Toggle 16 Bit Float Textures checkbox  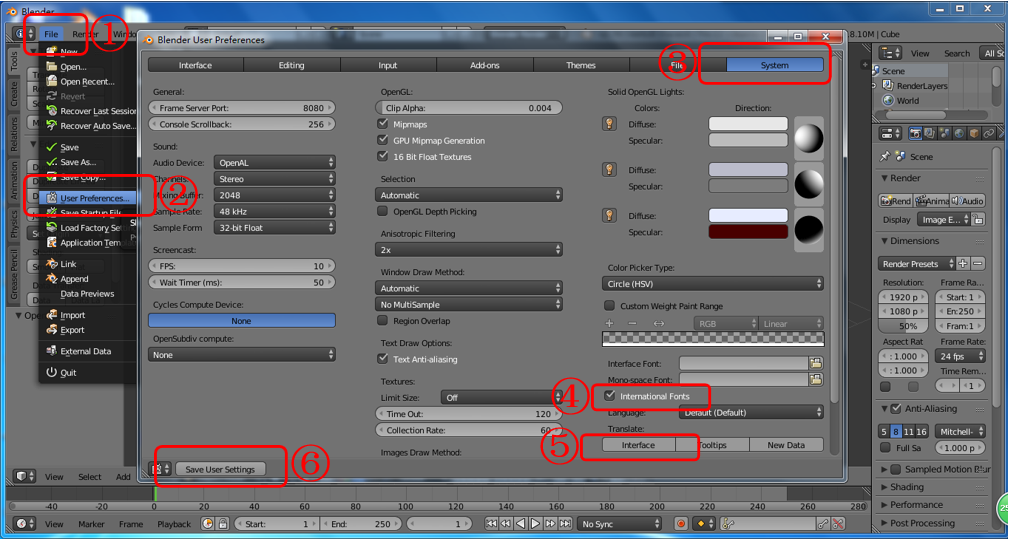[x=383, y=156]
